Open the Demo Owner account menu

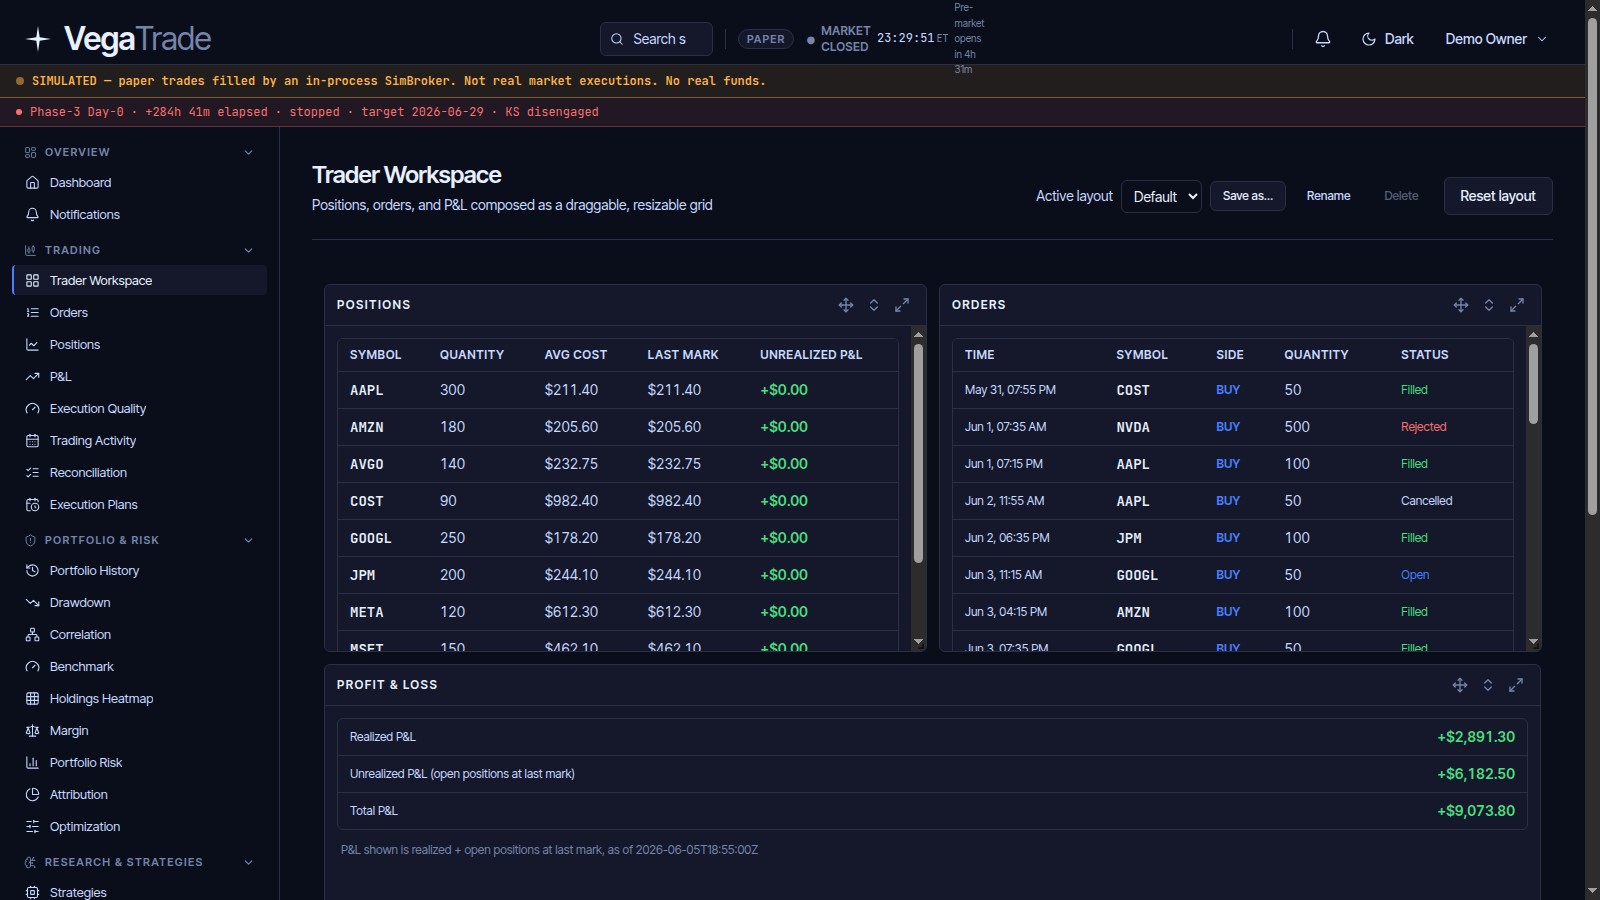(1496, 39)
